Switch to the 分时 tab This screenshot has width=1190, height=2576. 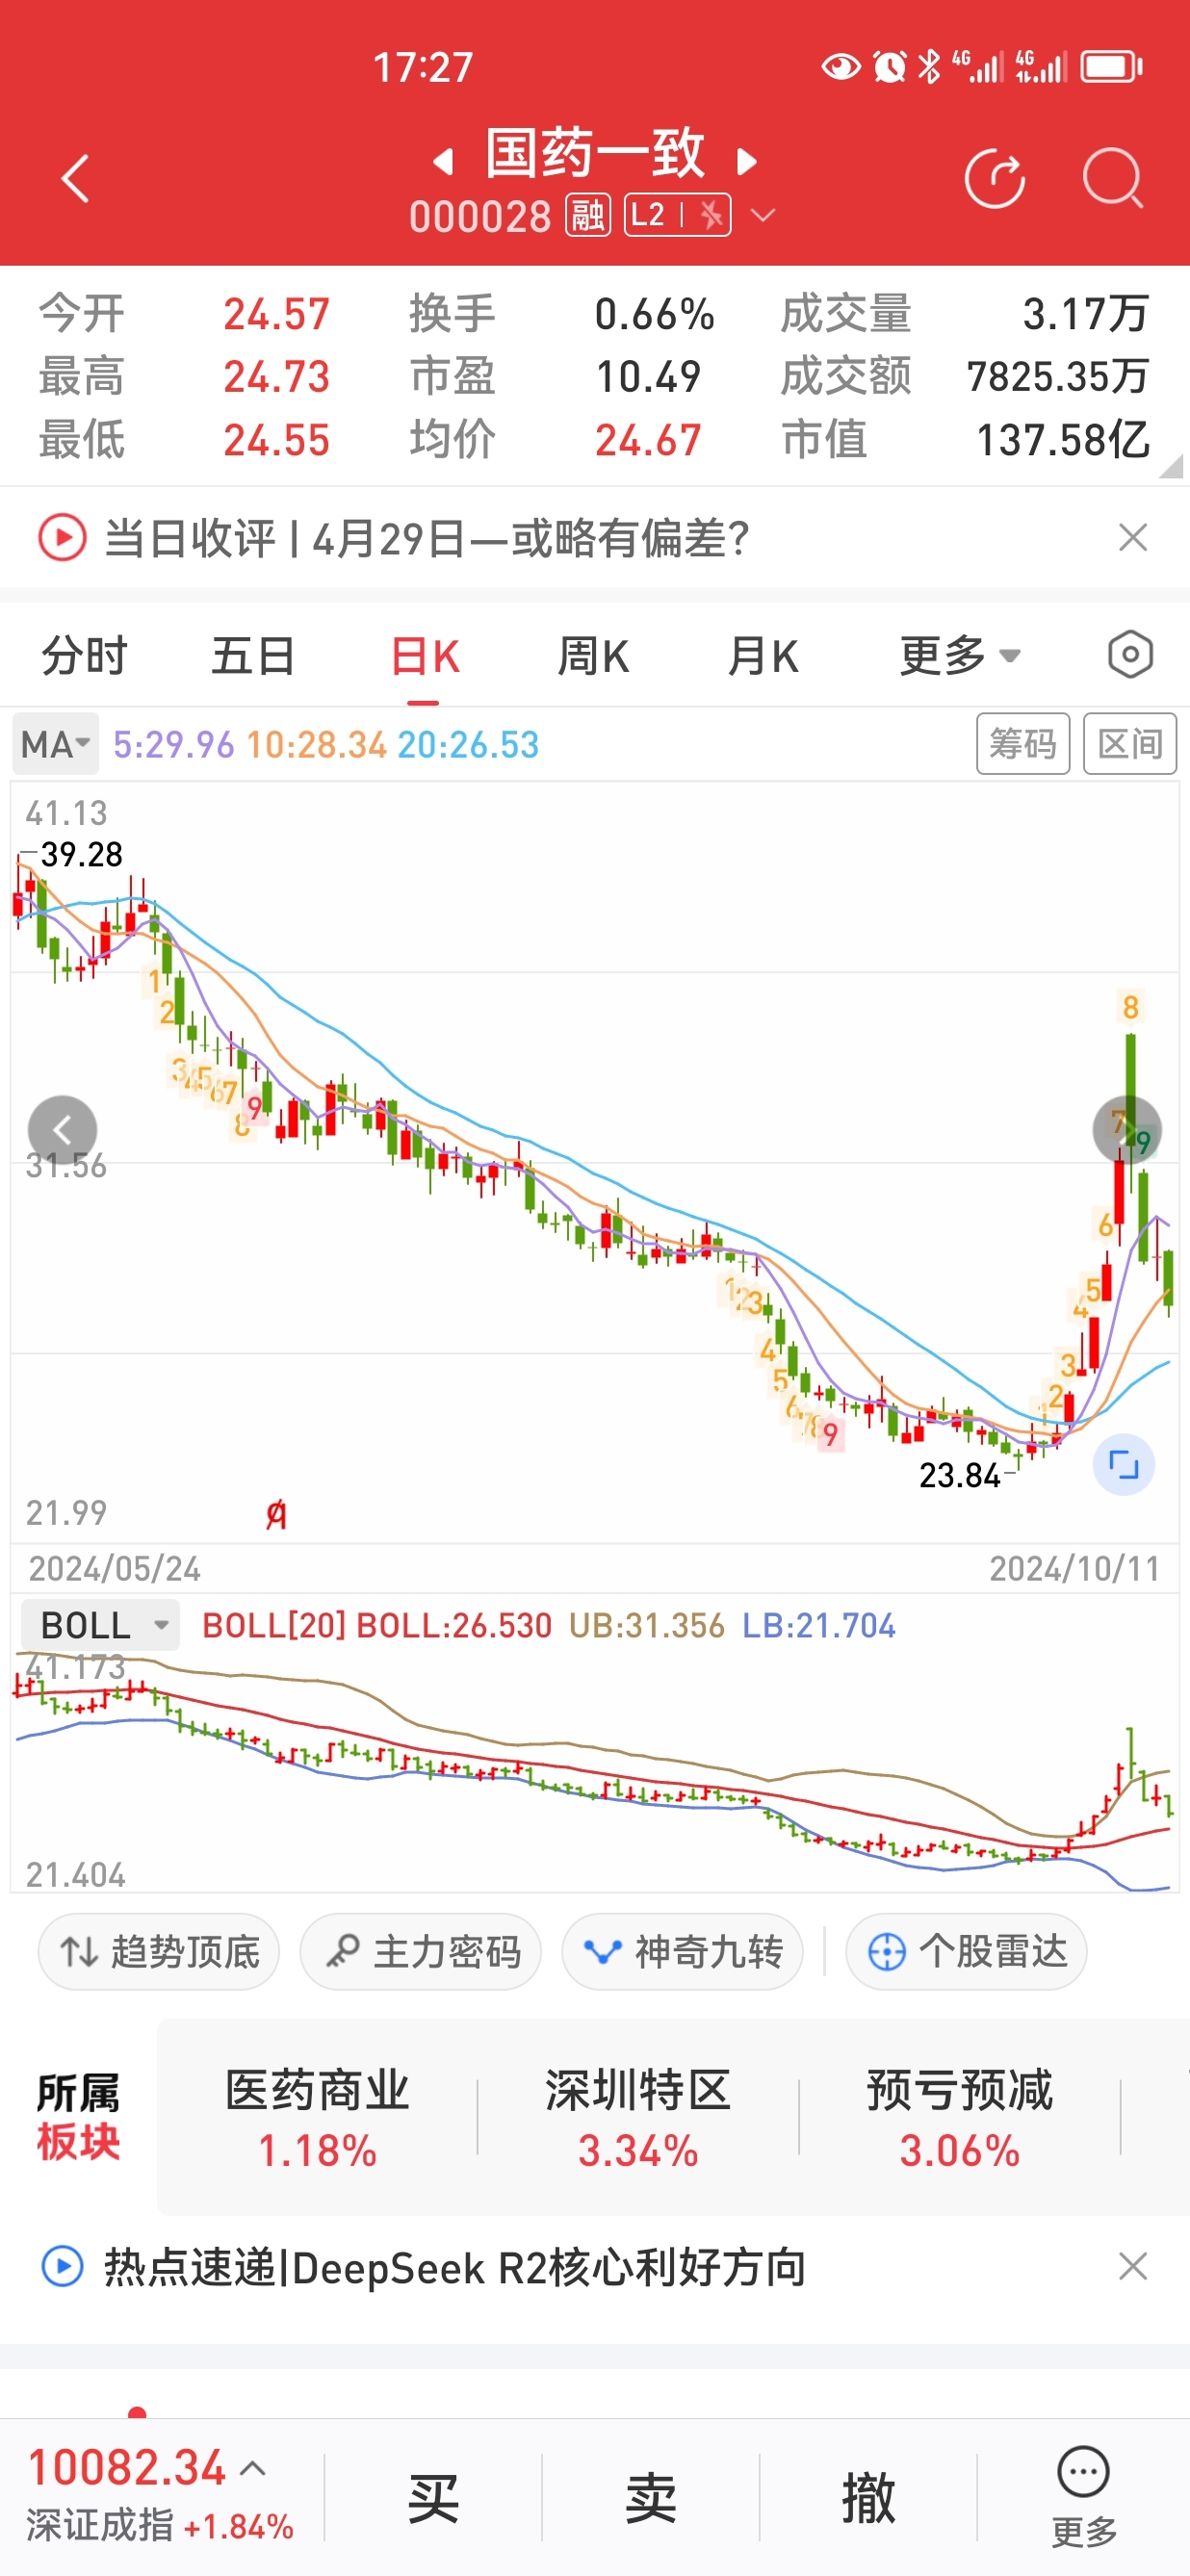coord(84,656)
